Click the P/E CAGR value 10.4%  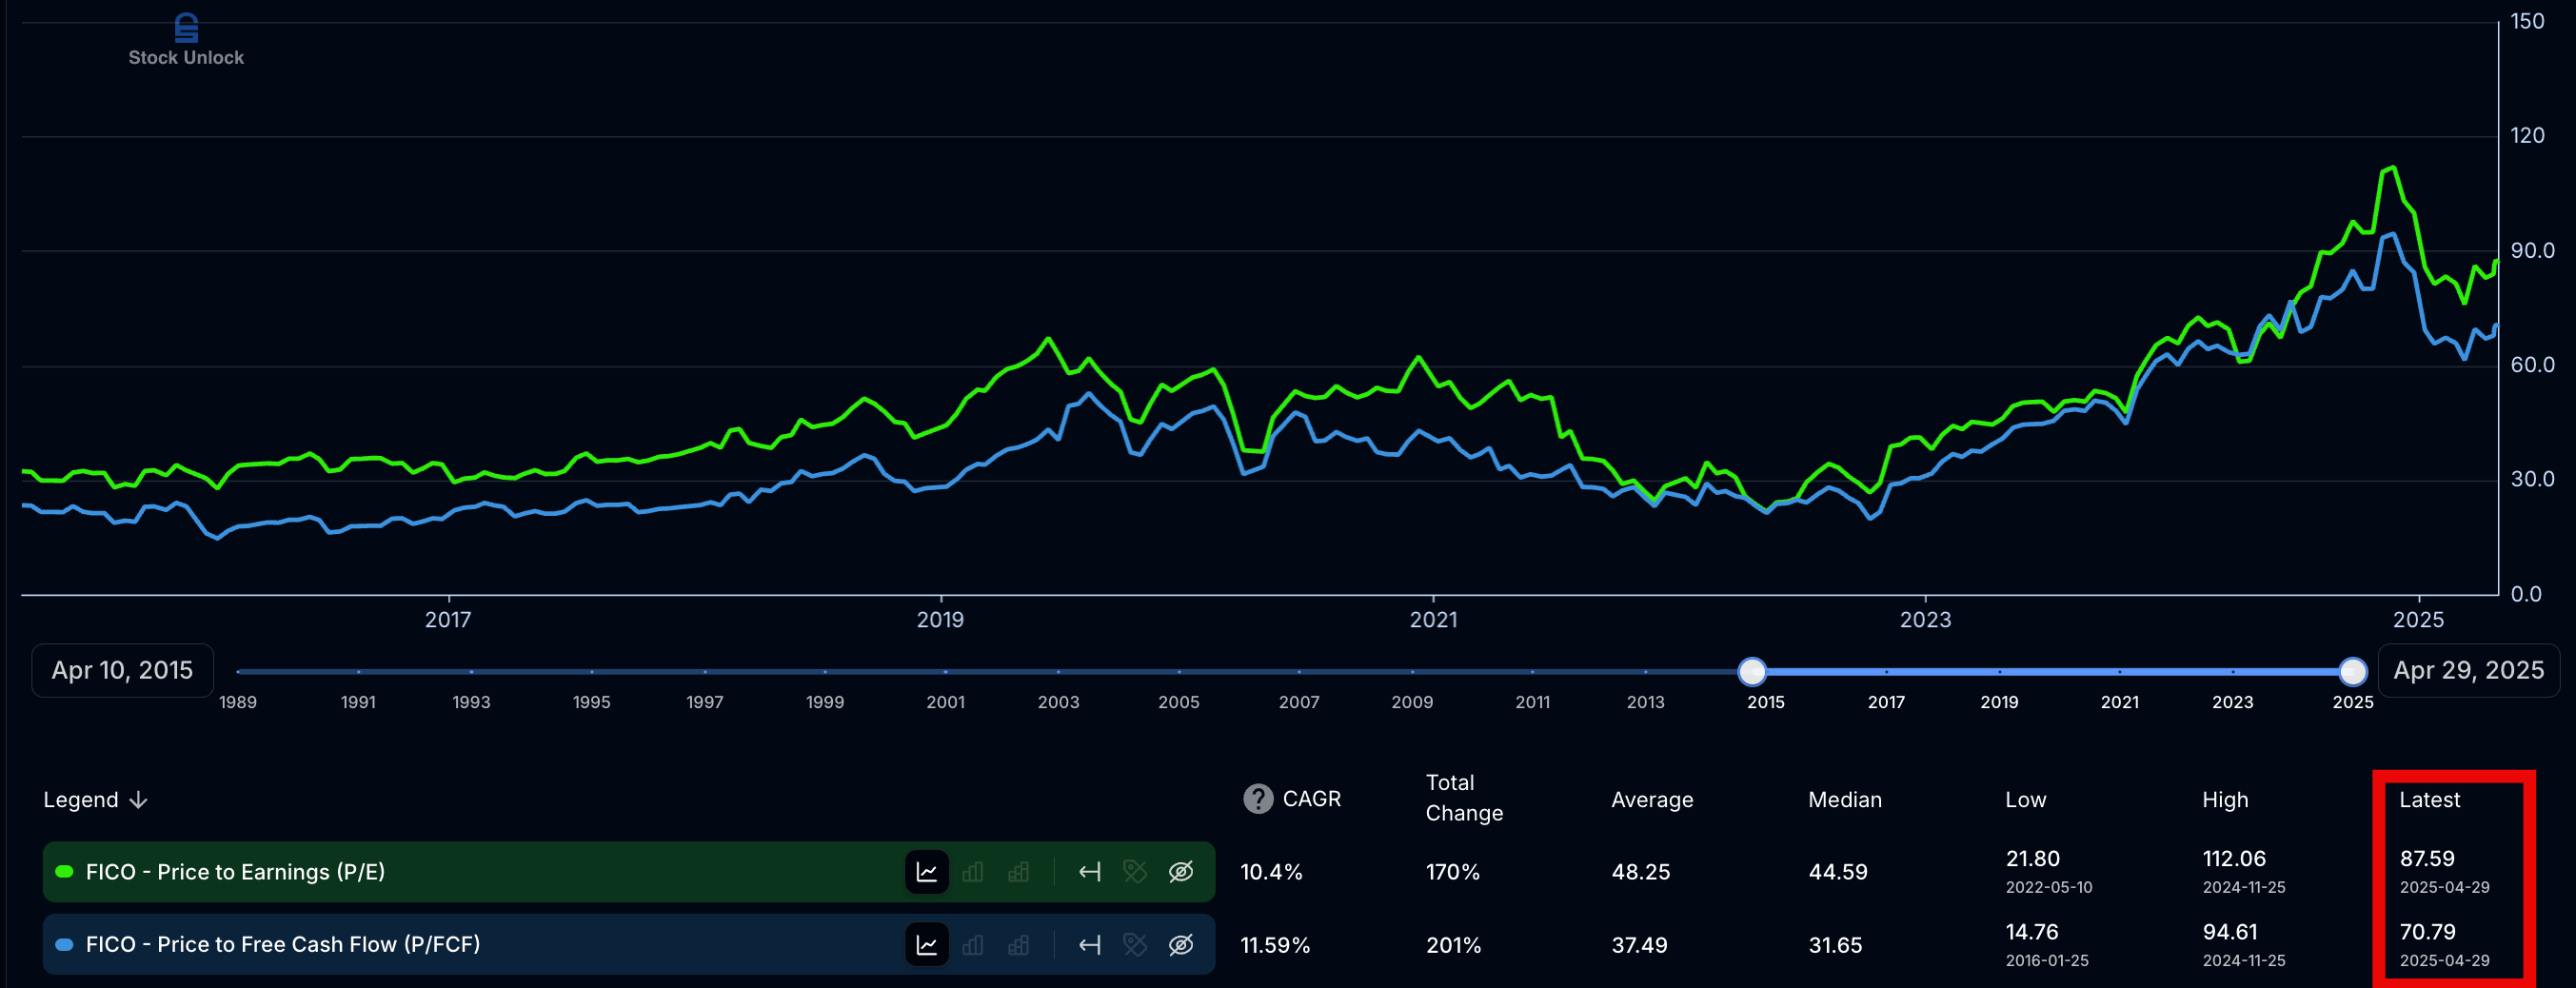tap(1271, 872)
